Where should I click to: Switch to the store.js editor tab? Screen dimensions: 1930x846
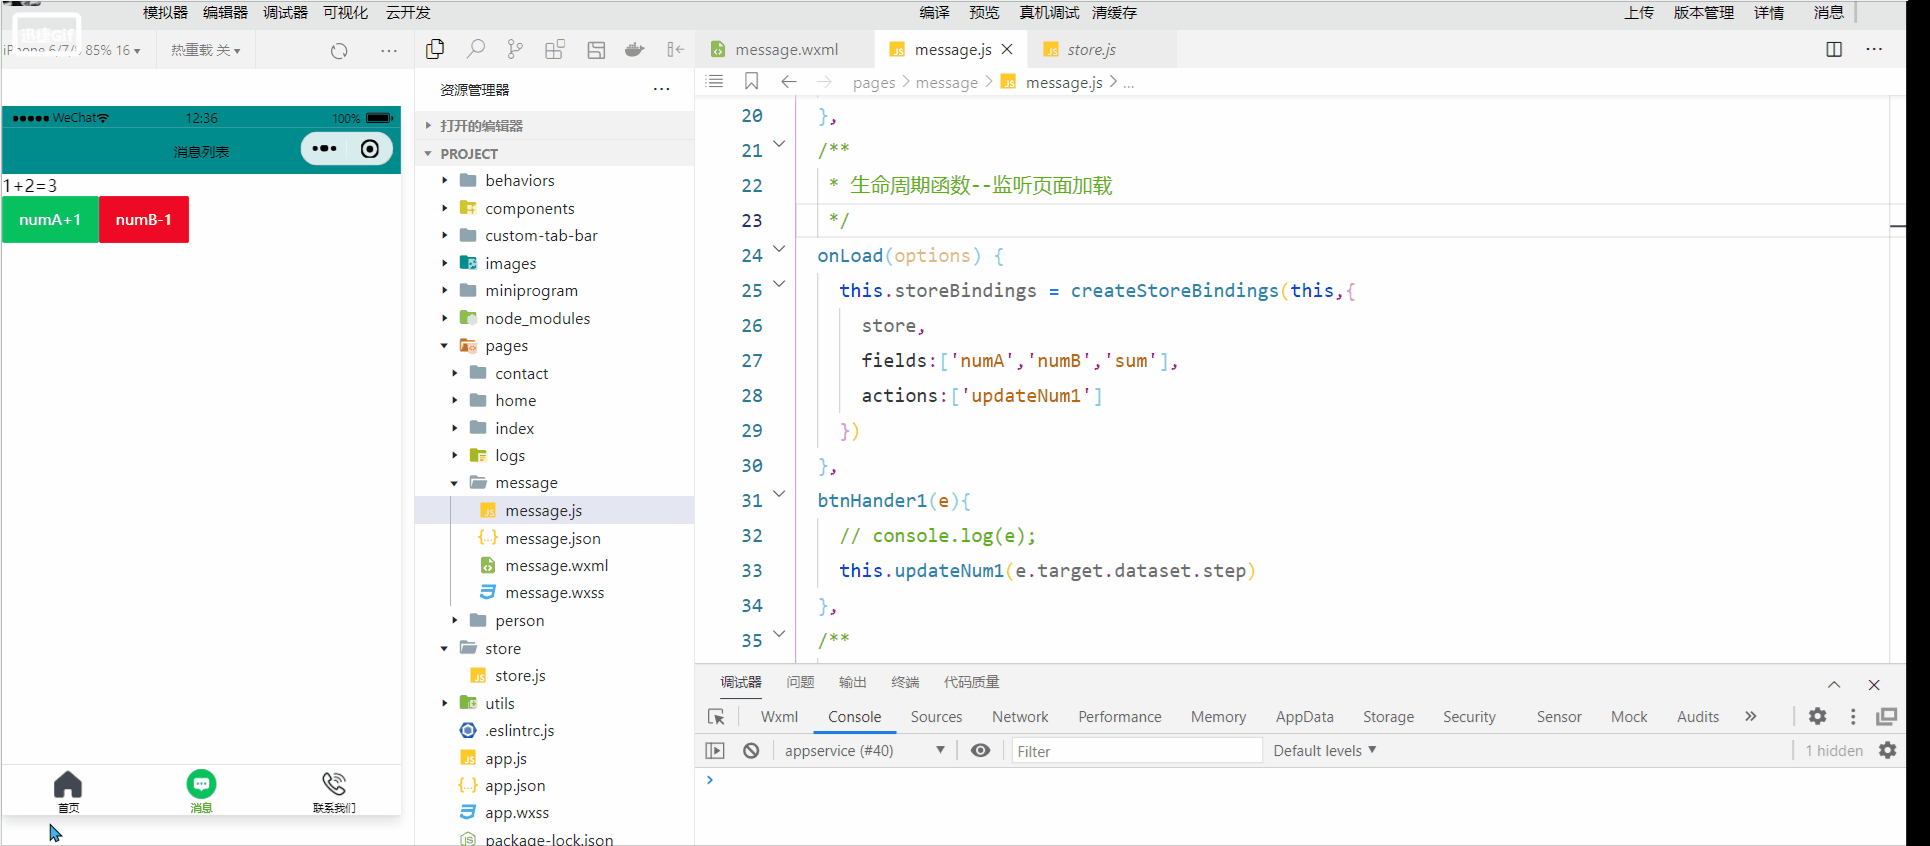(x=1090, y=49)
